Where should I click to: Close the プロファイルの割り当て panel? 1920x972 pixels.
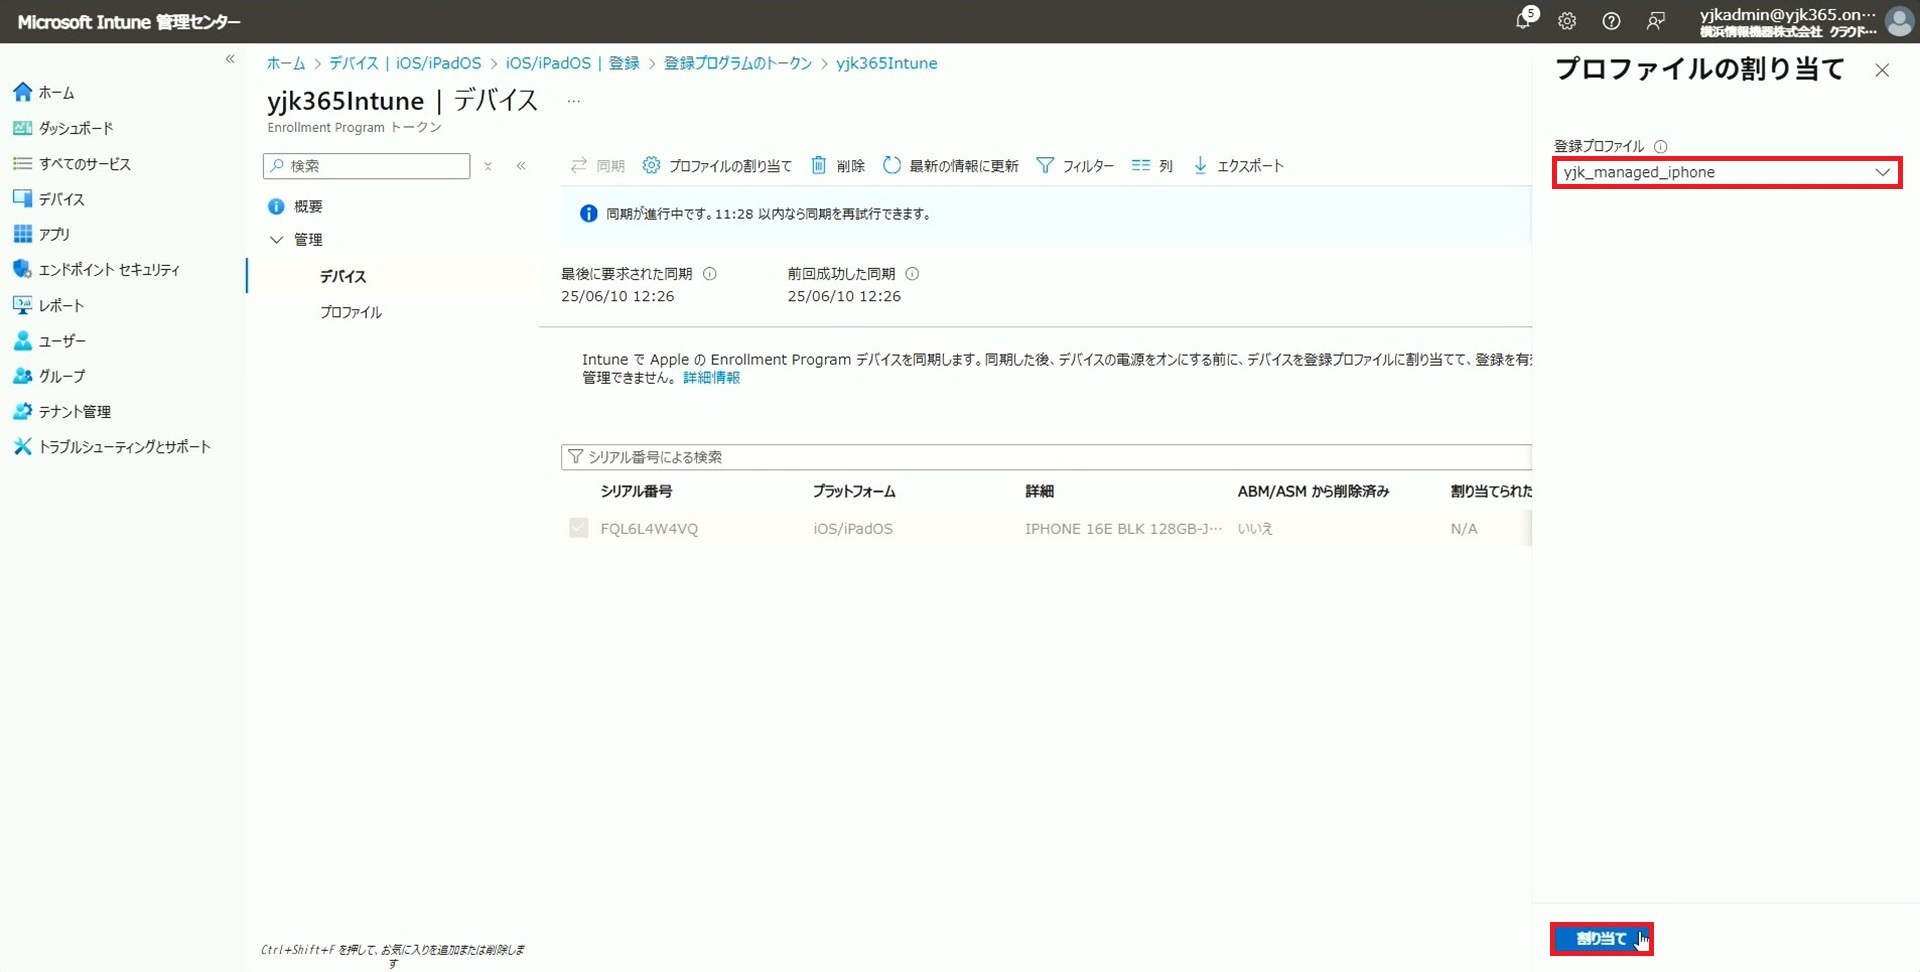coord(1882,70)
